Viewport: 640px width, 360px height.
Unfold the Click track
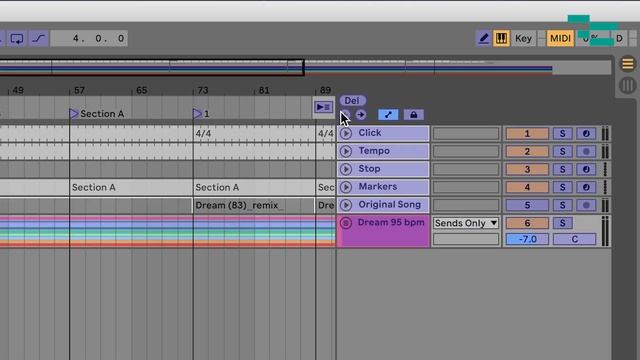click(346, 133)
